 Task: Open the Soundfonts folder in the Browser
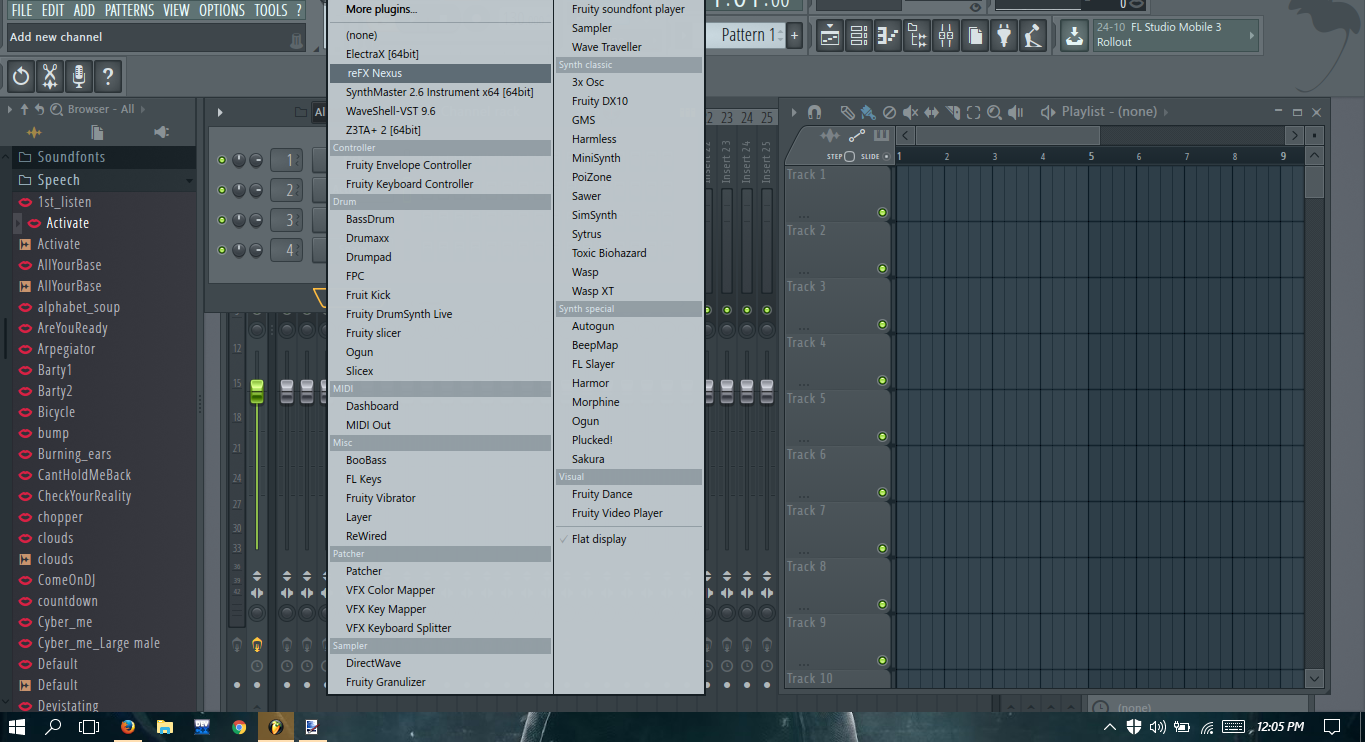pos(105,157)
